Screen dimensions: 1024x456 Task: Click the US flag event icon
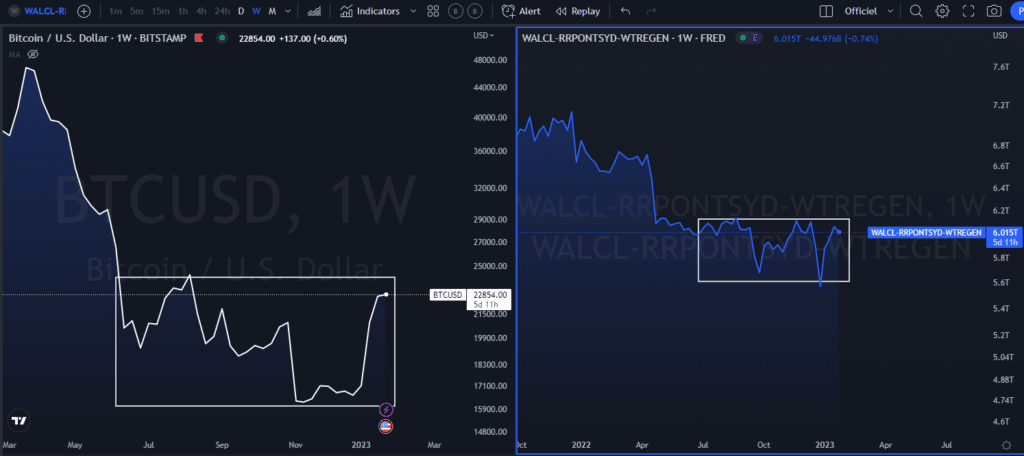[x=386, y=427]
